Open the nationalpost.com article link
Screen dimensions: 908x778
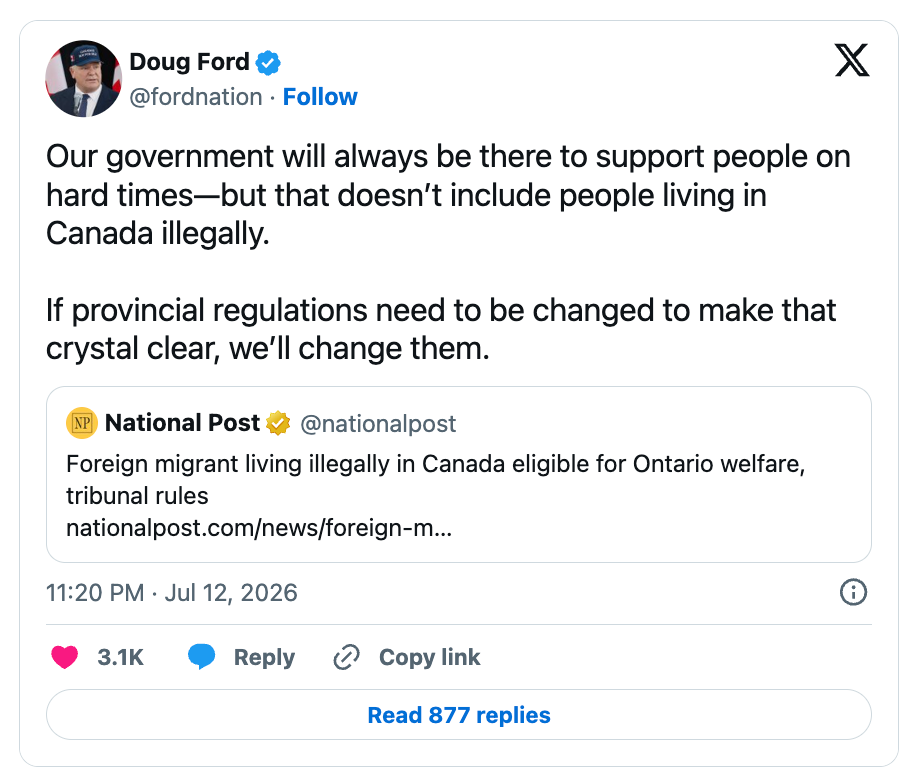(259, 528)
